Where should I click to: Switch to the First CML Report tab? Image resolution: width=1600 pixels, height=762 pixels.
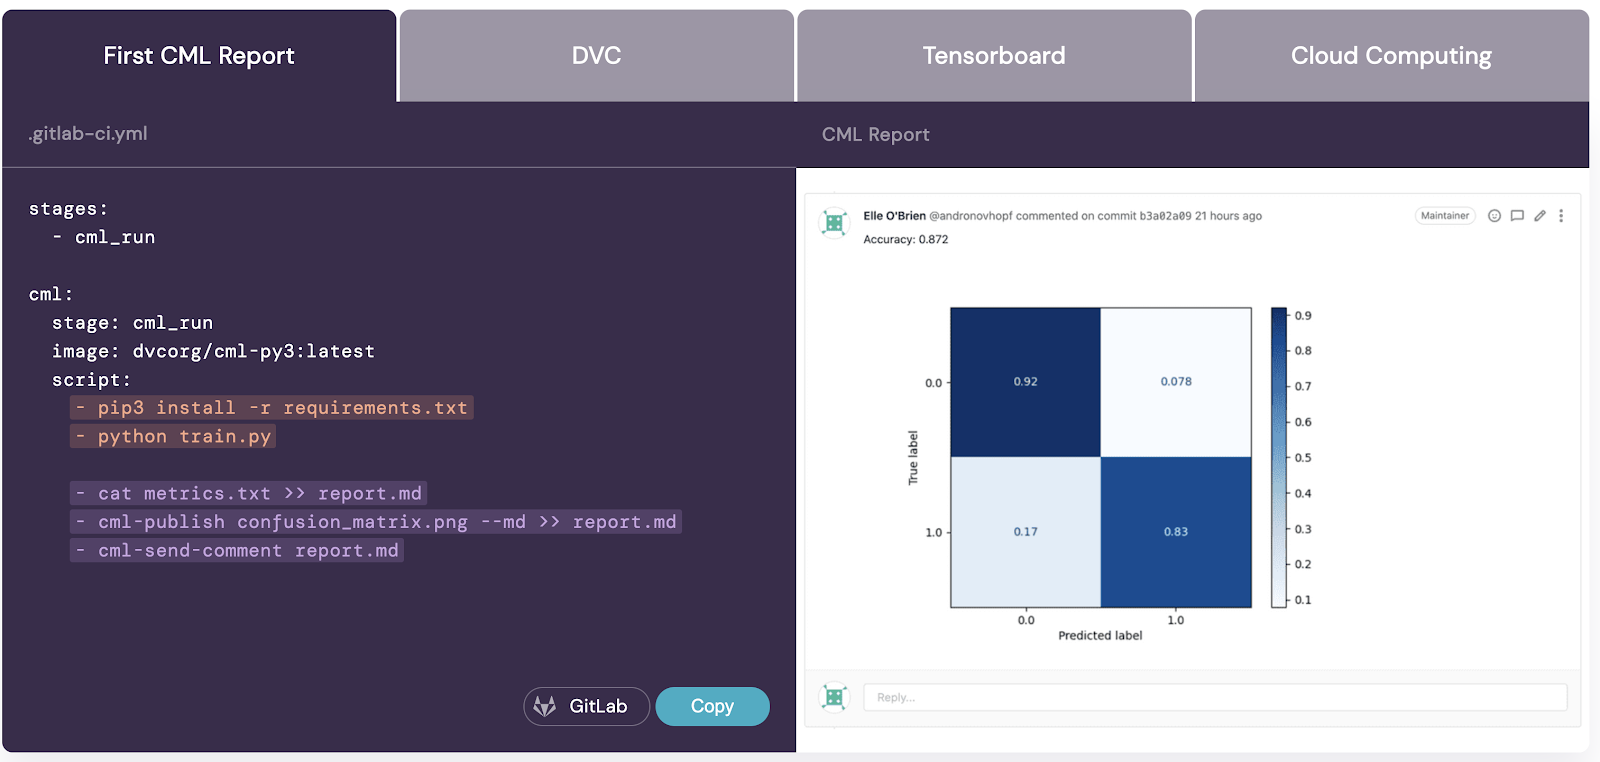pyautogui.click(x=198, y=55)
